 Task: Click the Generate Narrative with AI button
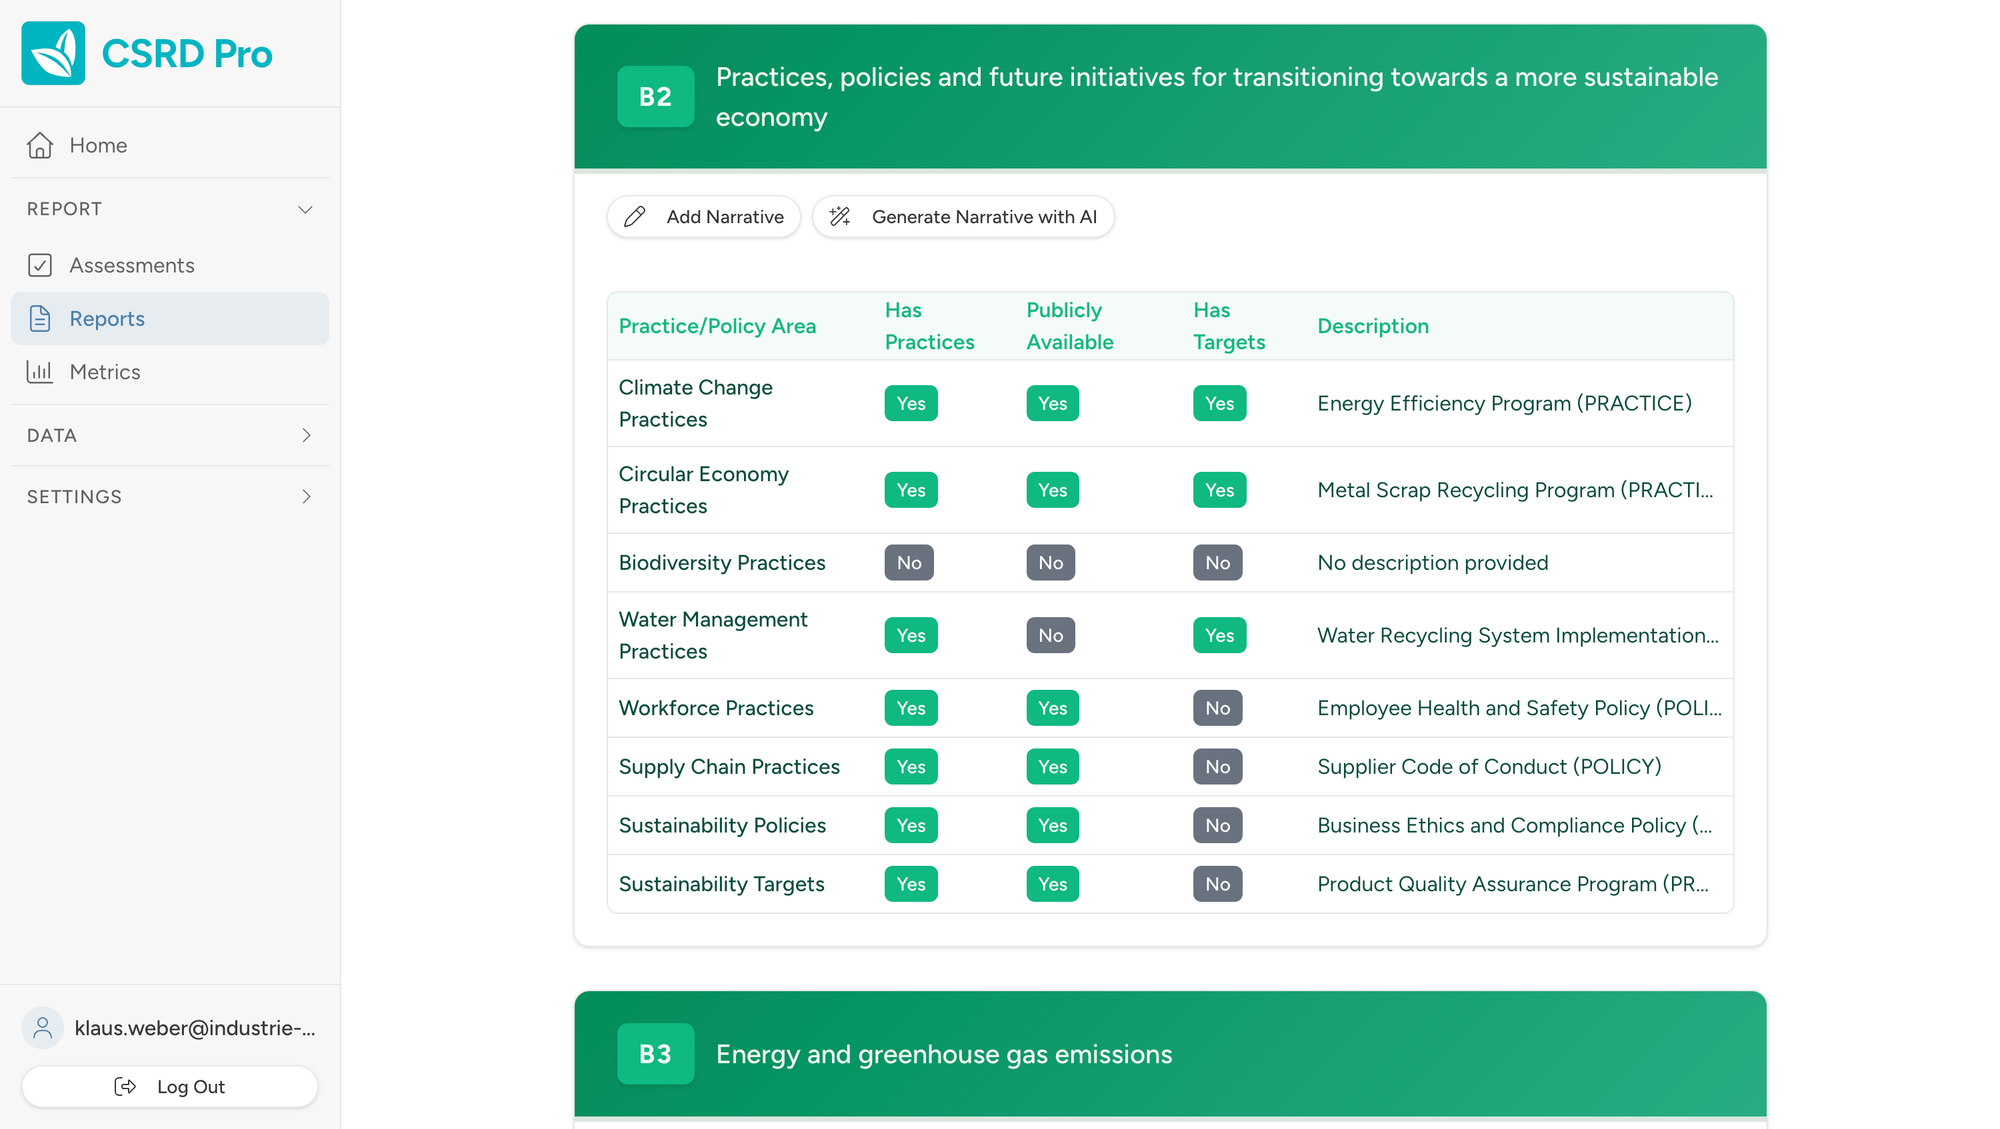tap(962, 216)
